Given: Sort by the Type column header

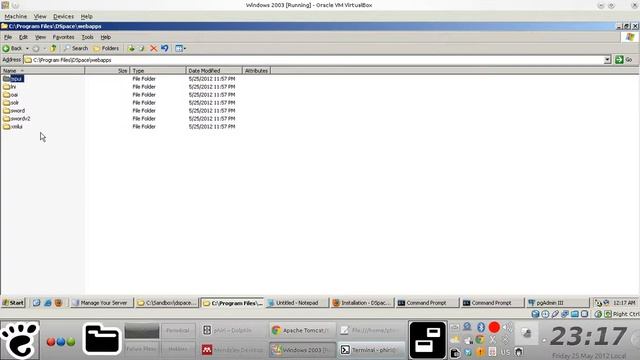Looking at the screenshot, I should (158, 71).
